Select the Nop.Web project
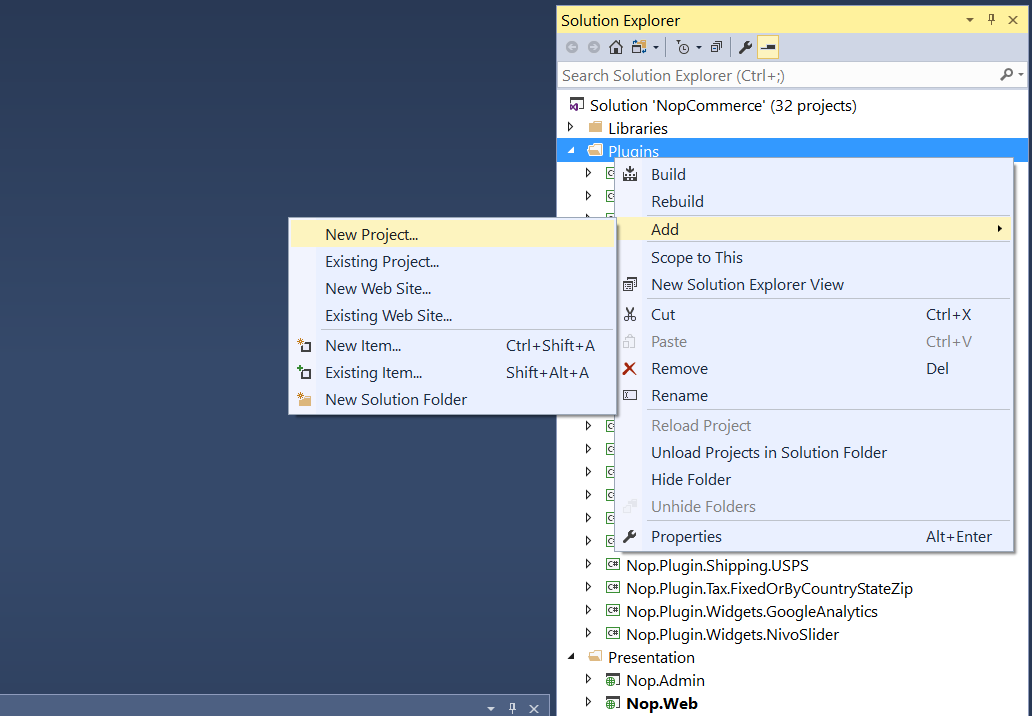The image size is (1032, 716). [661, 703]
